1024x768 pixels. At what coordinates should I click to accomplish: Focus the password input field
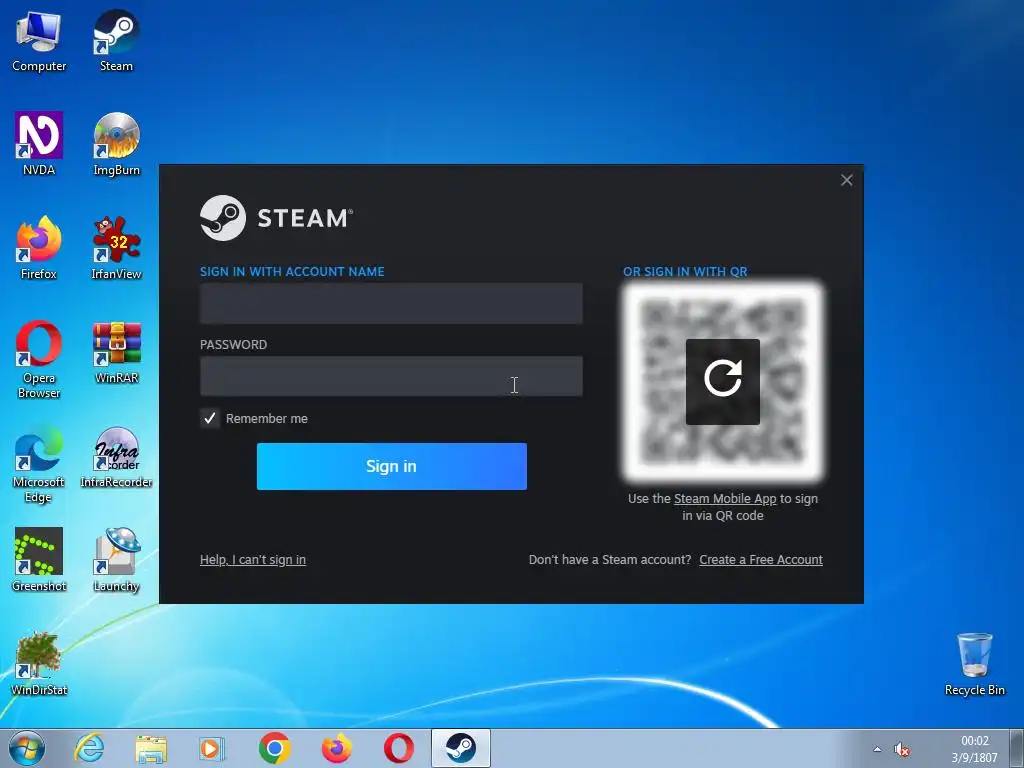(x=391, y=376)
